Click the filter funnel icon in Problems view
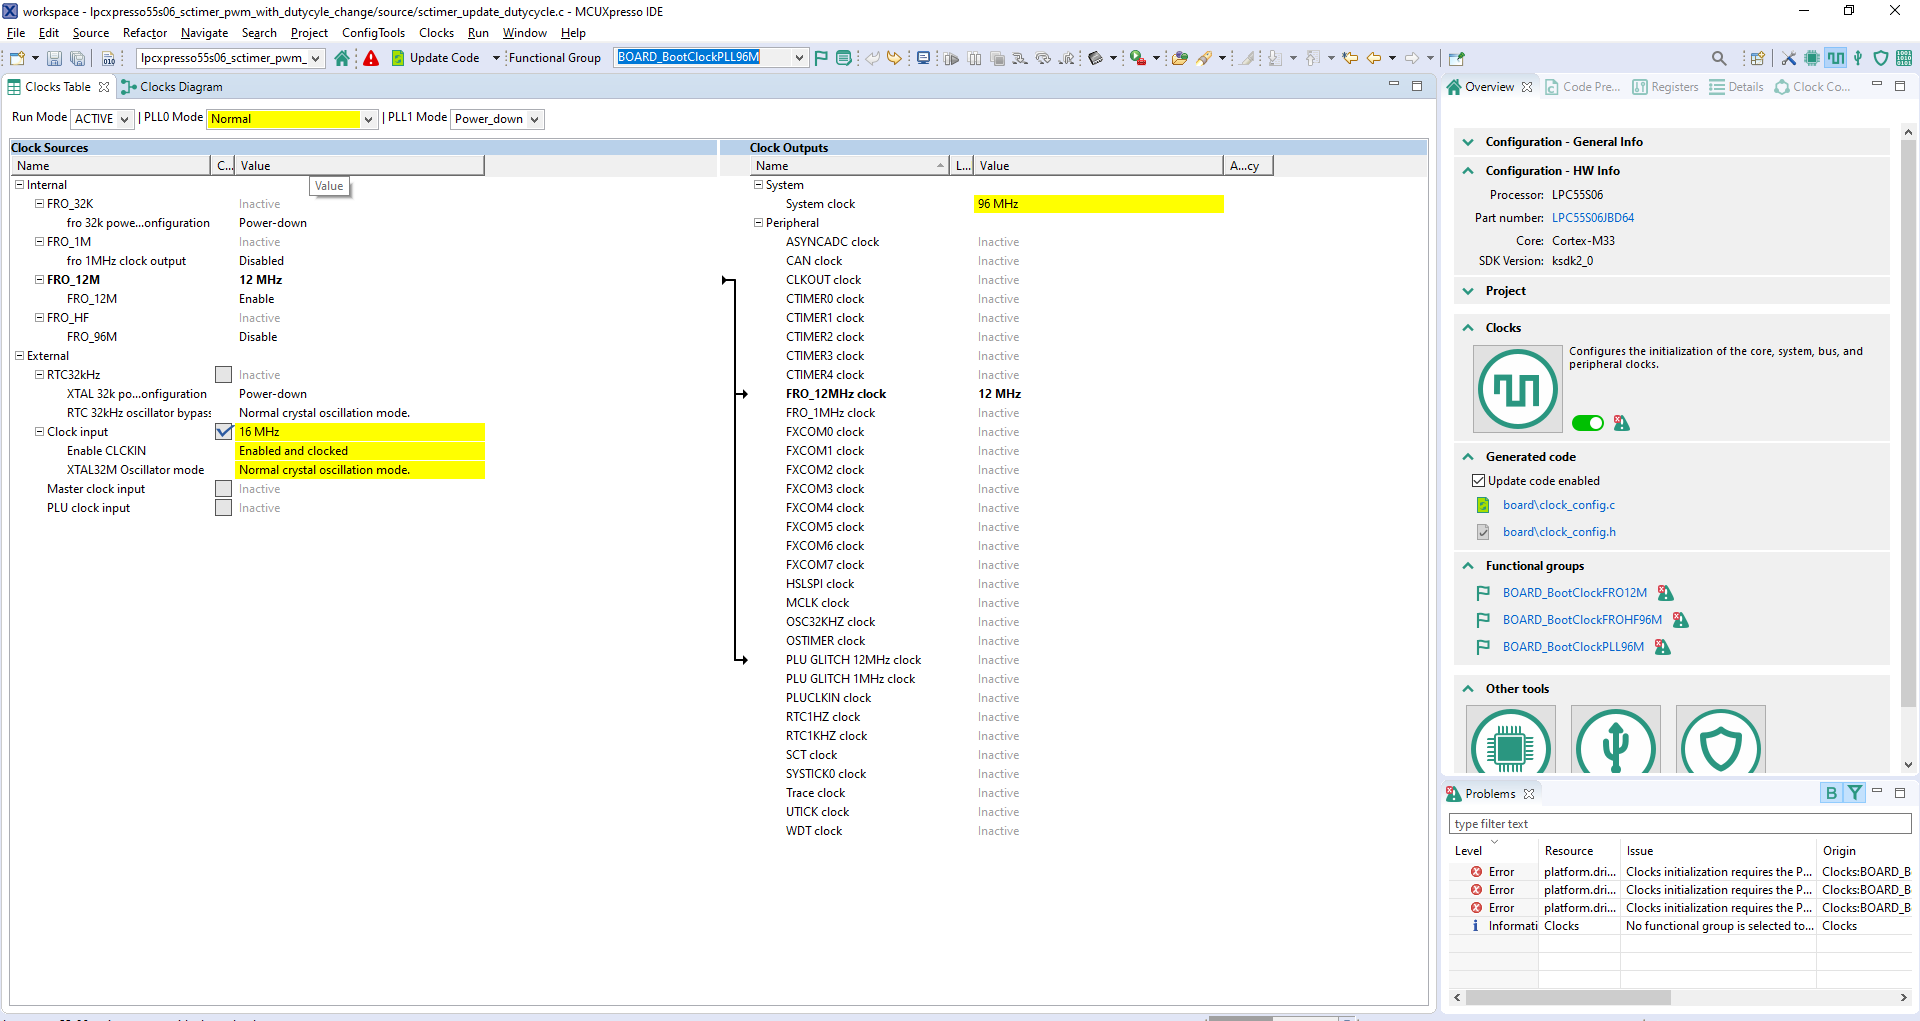 (1855, 793)
